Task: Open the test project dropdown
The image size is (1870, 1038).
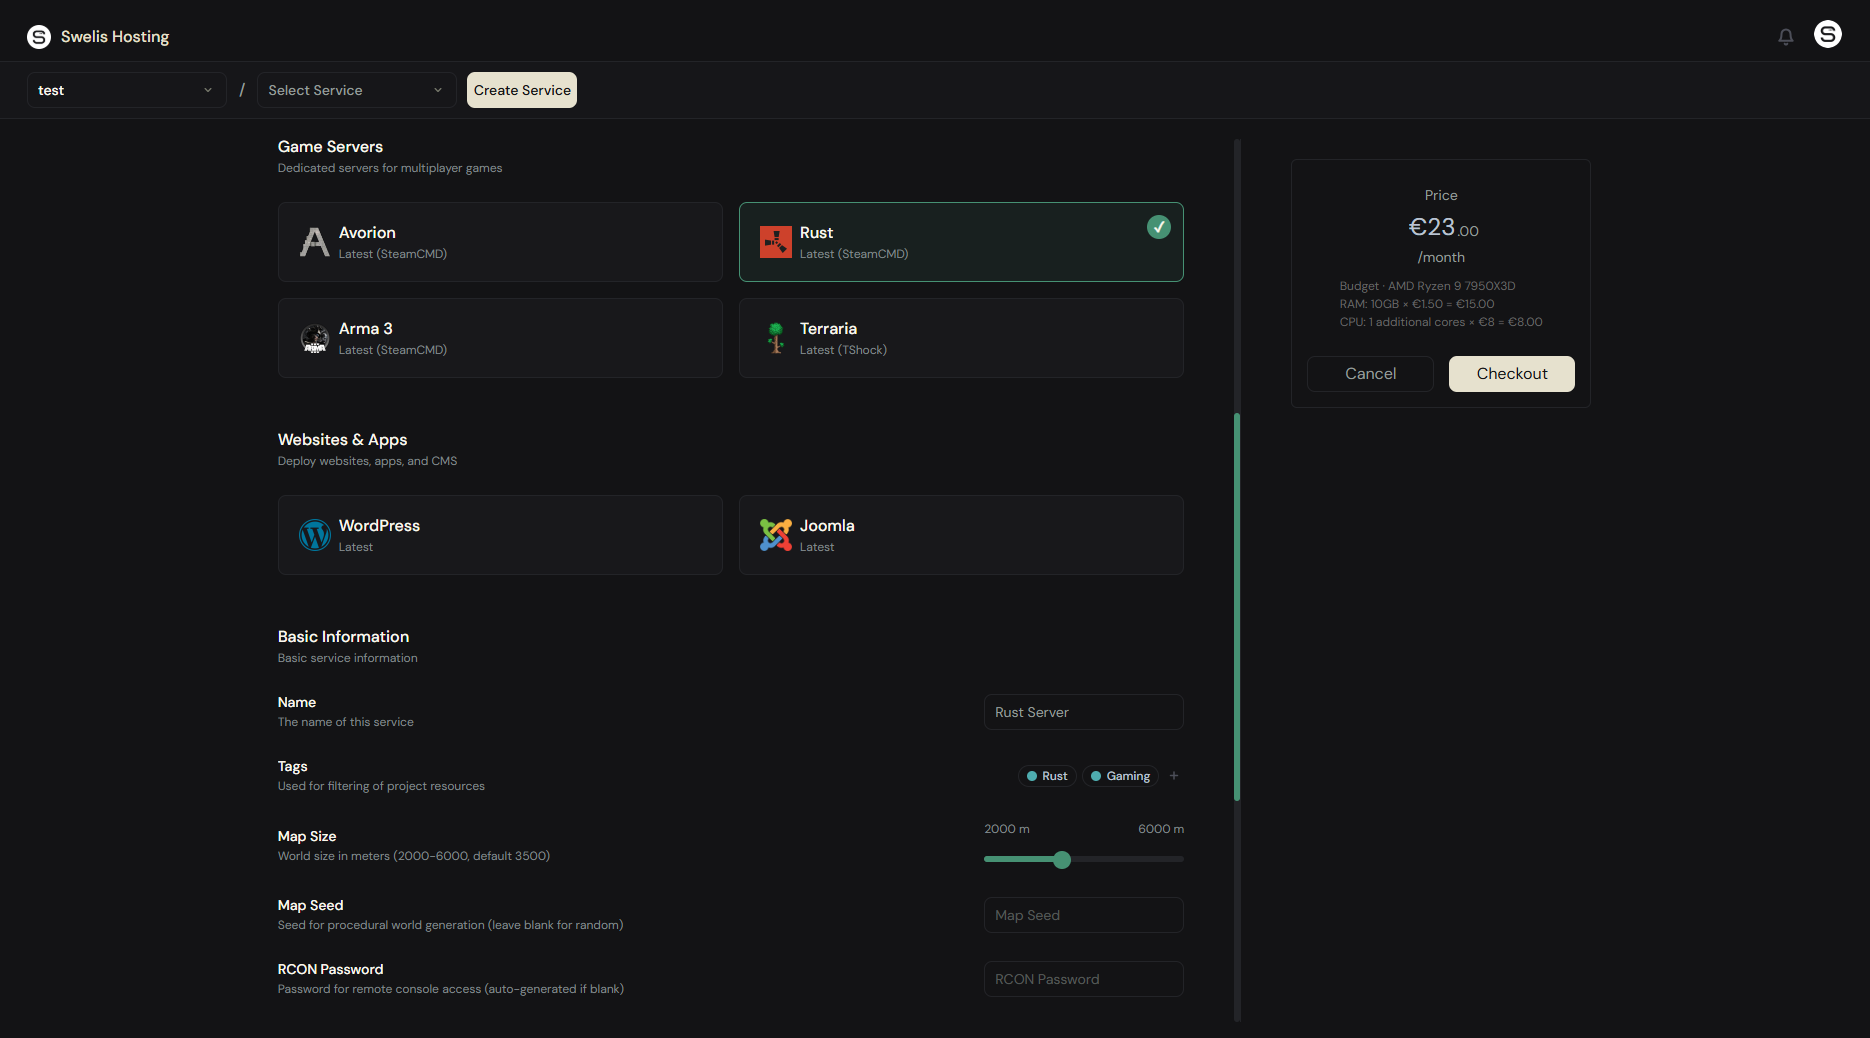Action: pos(126,90)
